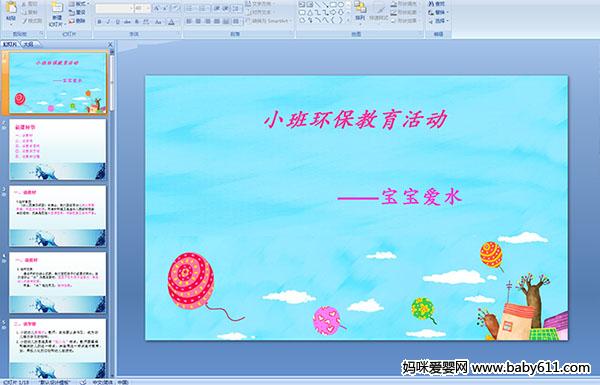Click the New Slide icon

click(57, 8)
